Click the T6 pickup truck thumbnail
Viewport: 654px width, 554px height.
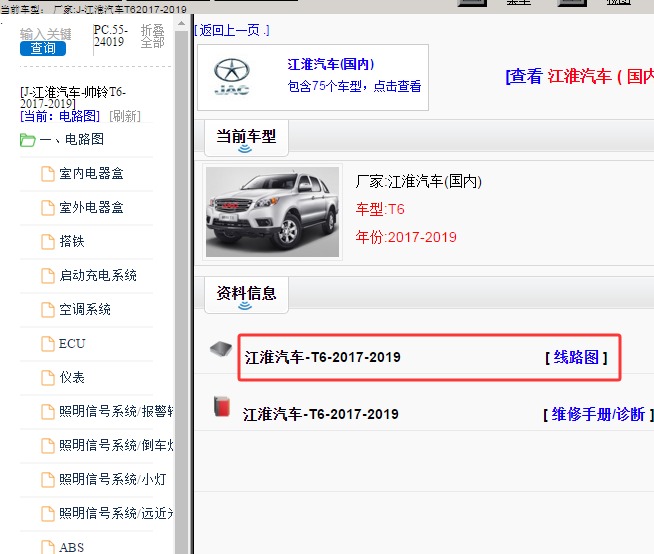272,212
